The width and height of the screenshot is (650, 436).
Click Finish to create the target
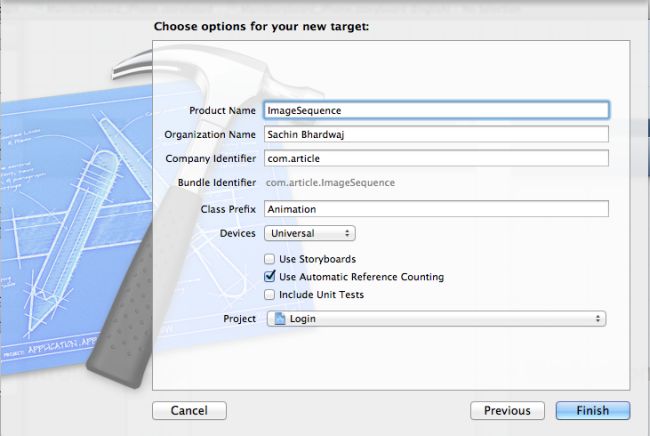[x=593, y=410]
